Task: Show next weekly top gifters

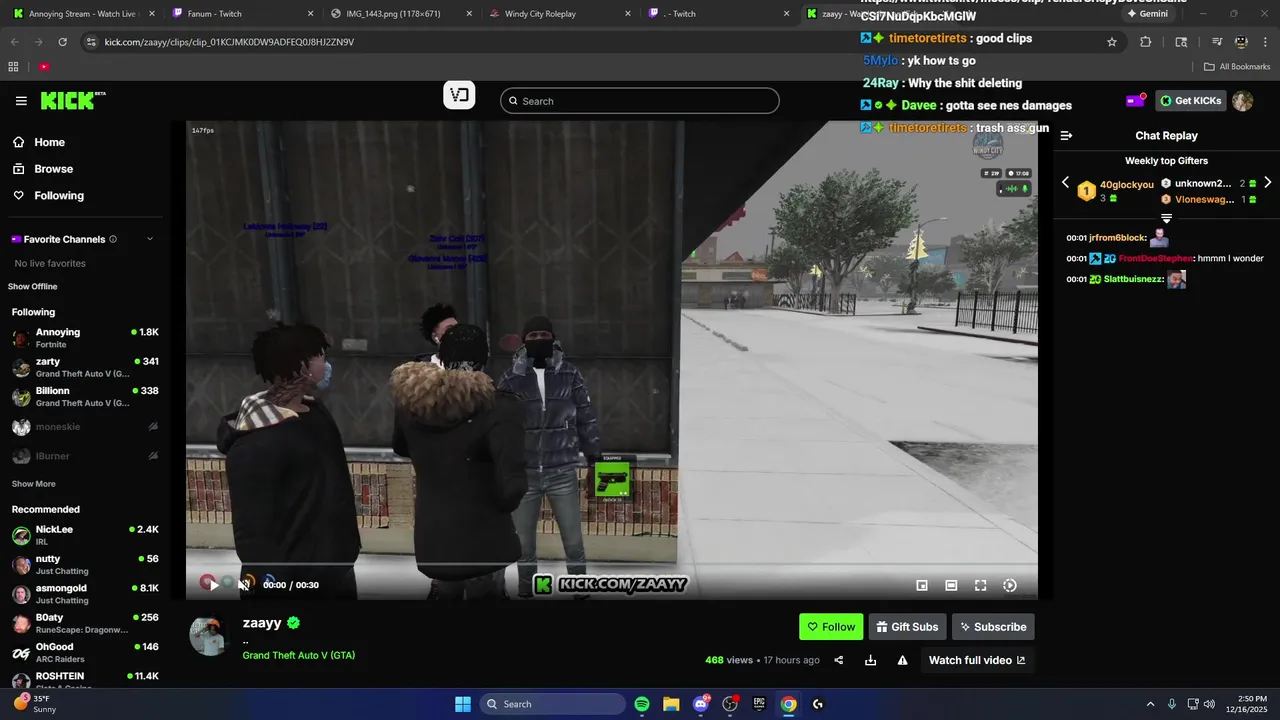Action: [1267, 183]
